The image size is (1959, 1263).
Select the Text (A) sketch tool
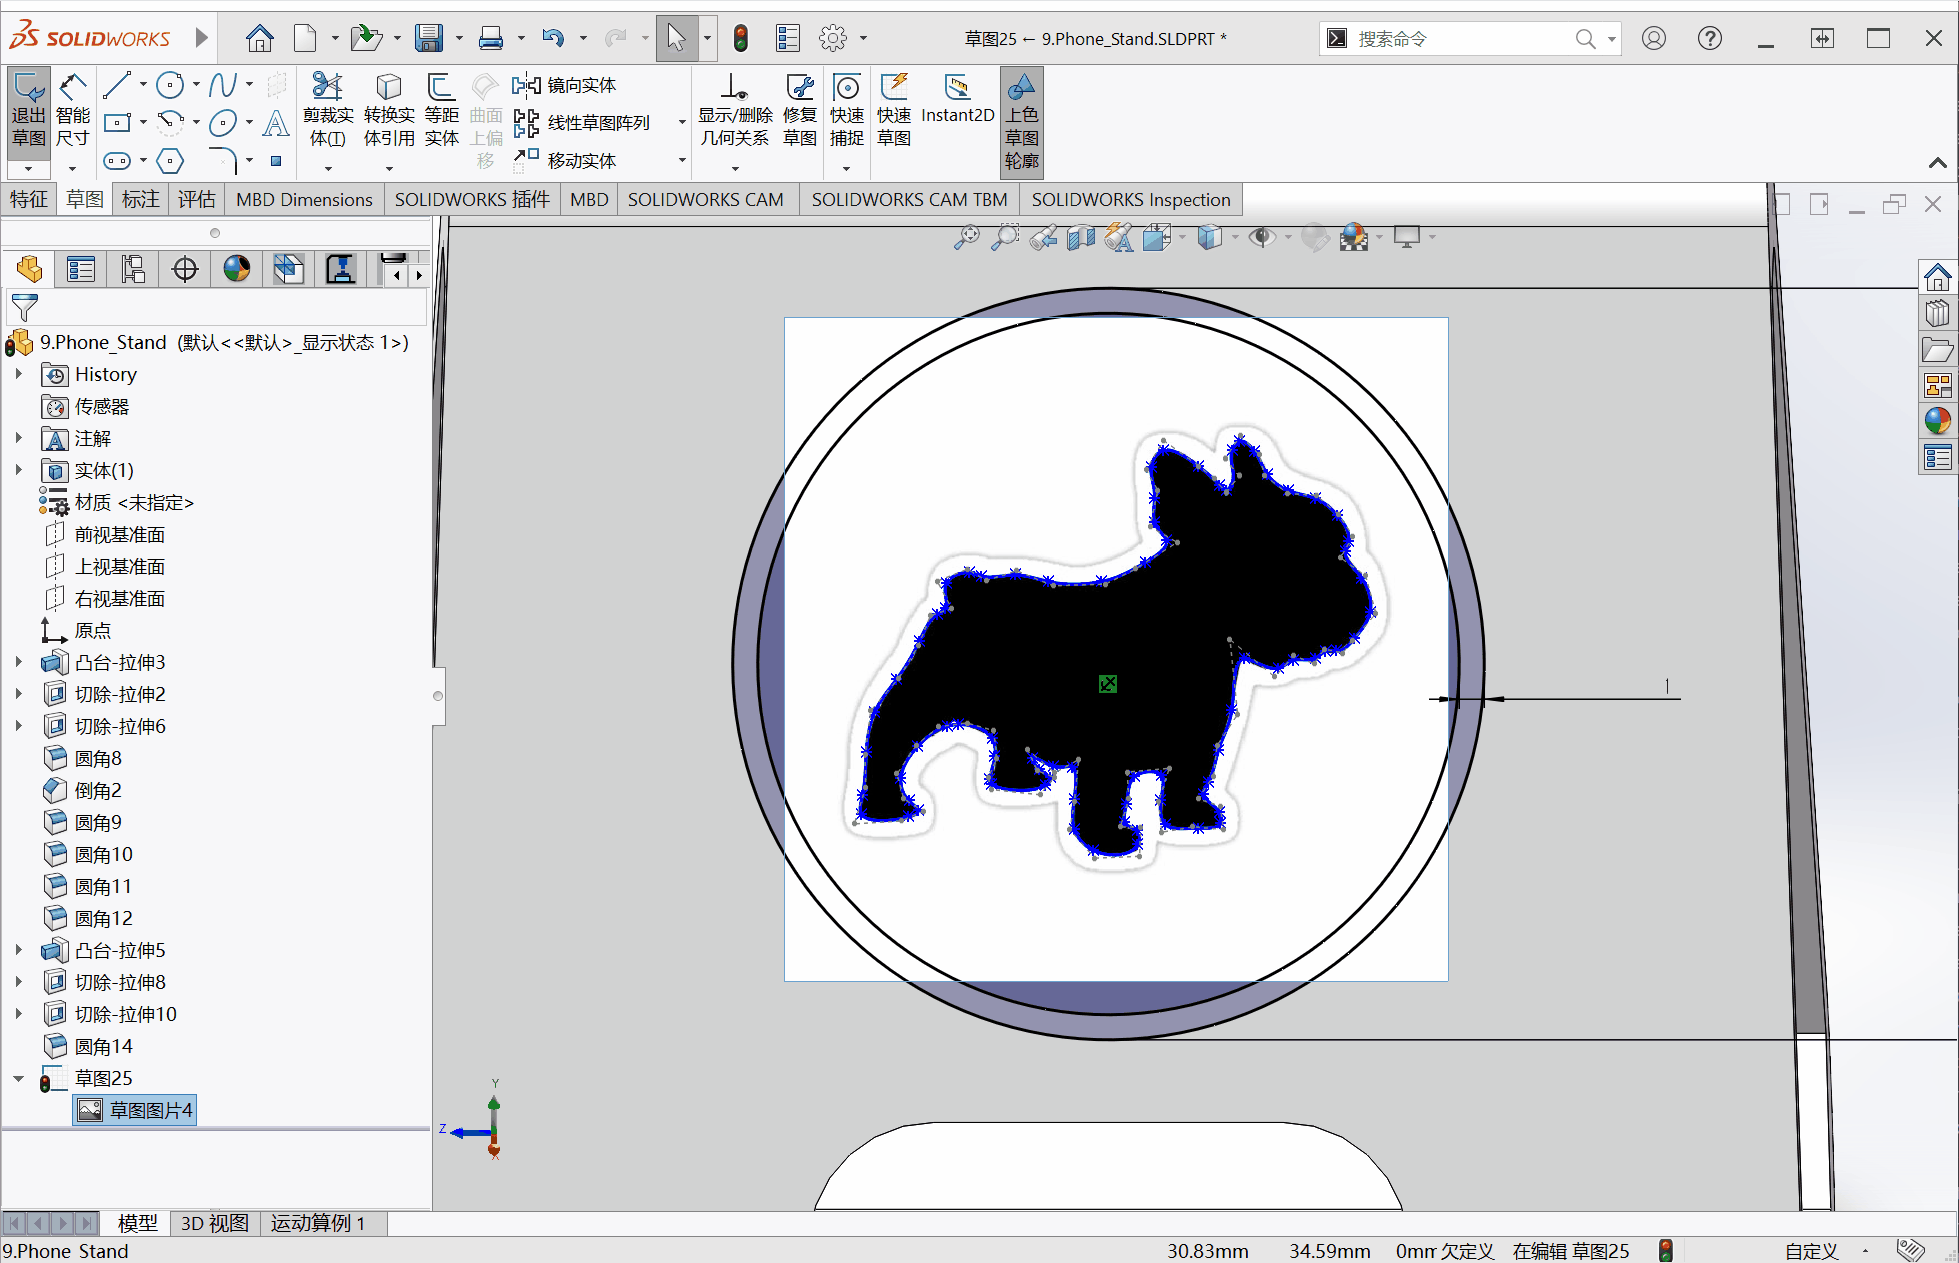point(276,123)
